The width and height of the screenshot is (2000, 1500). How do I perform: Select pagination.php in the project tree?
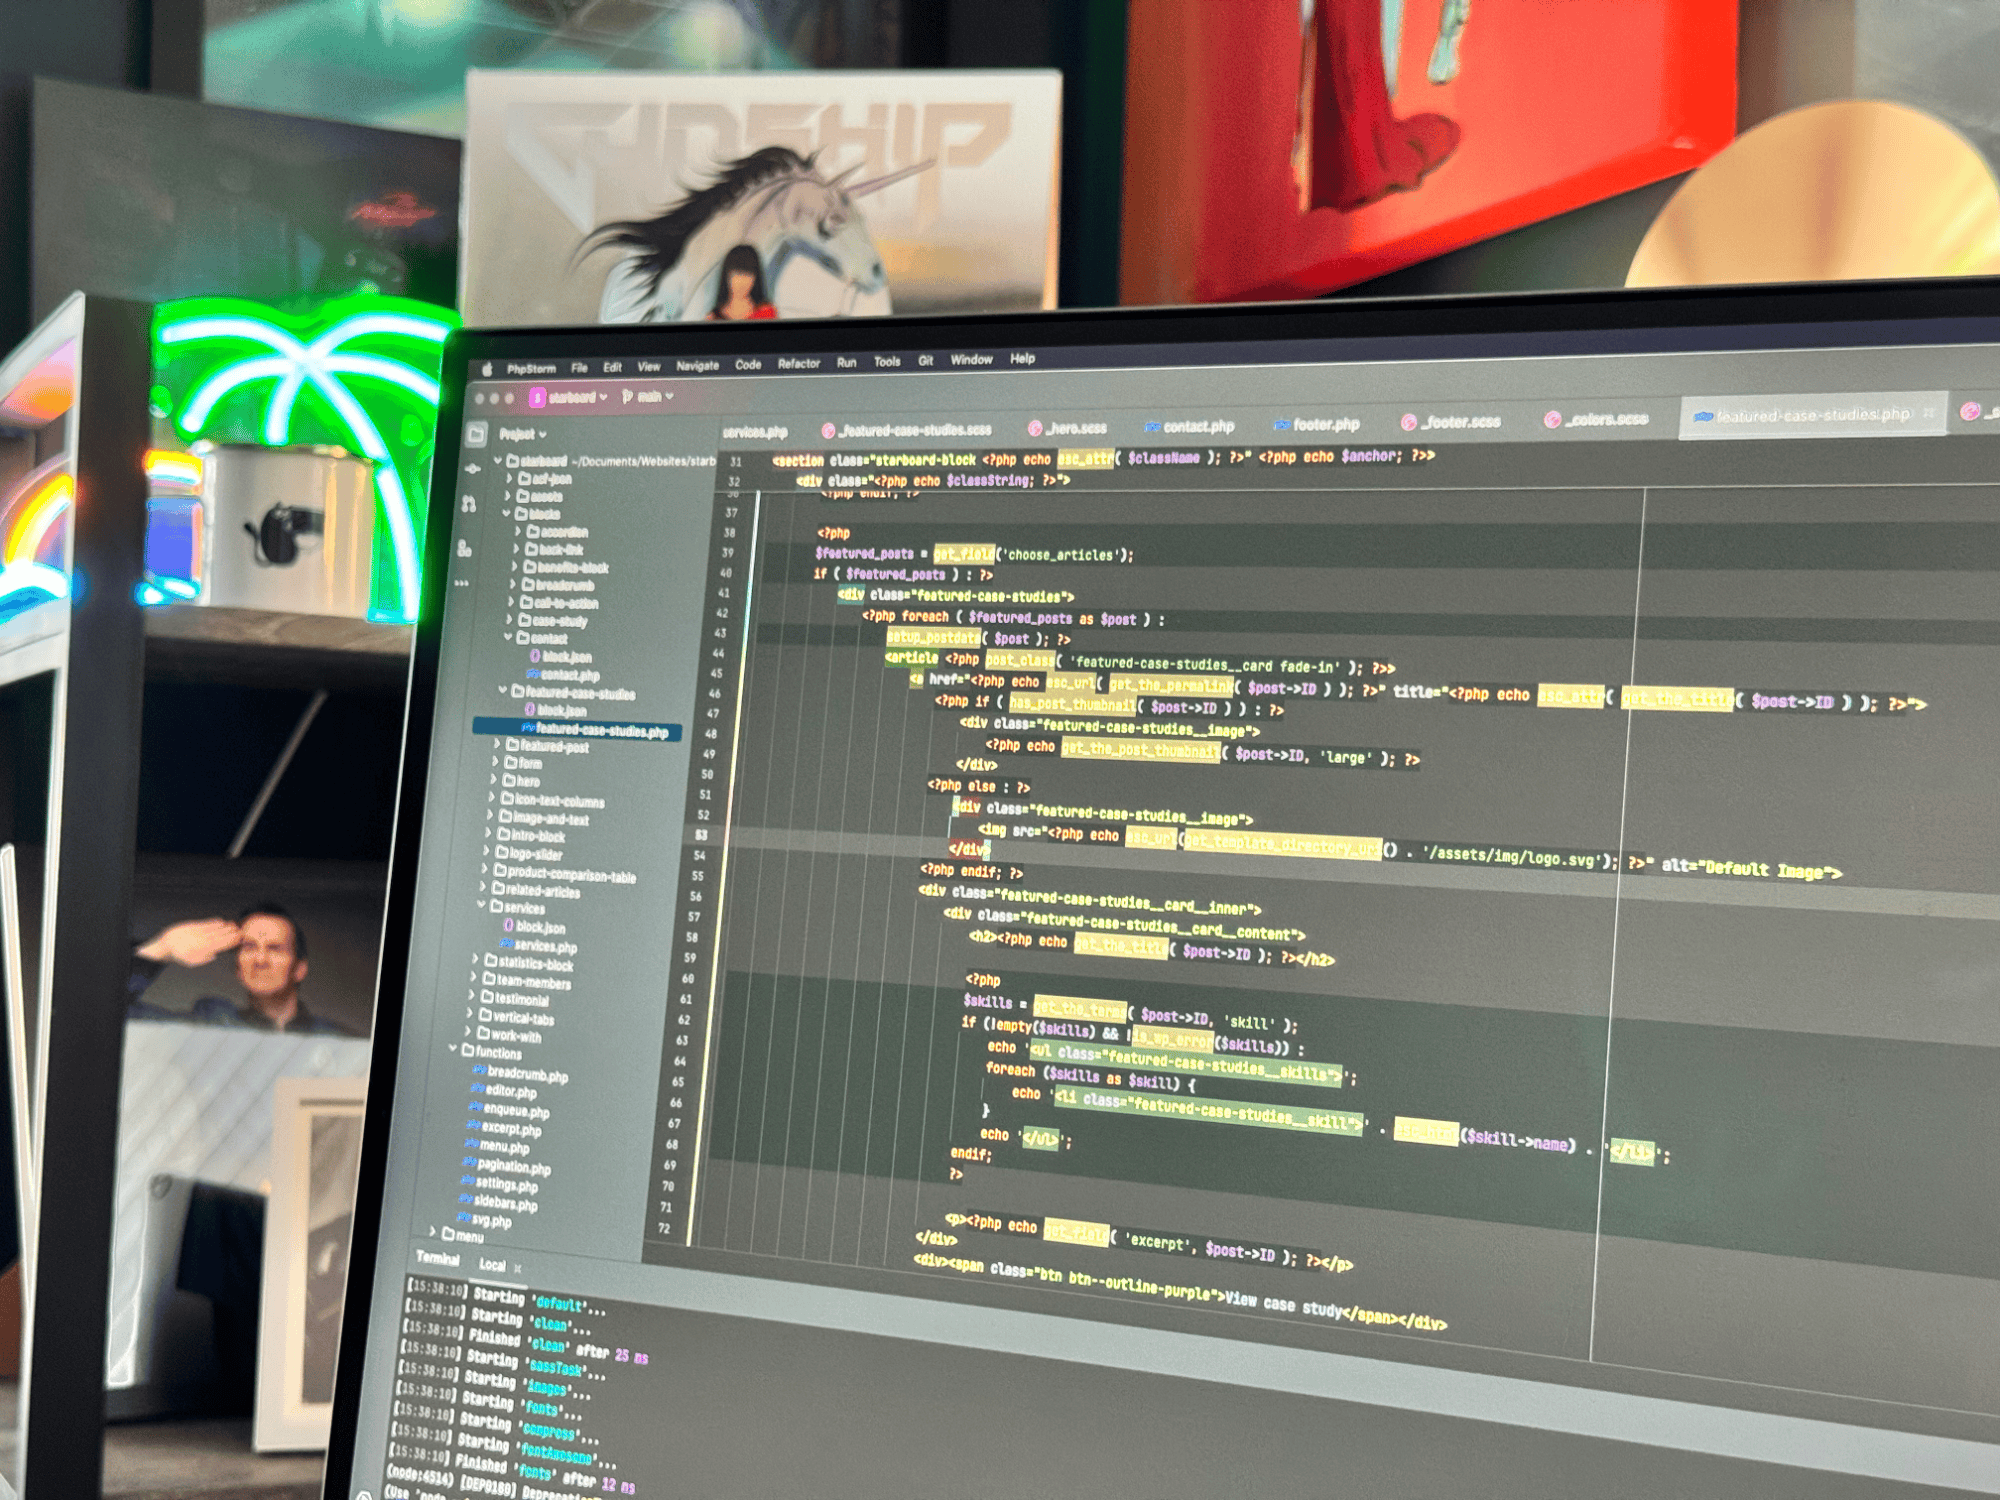click(507, 1165)
